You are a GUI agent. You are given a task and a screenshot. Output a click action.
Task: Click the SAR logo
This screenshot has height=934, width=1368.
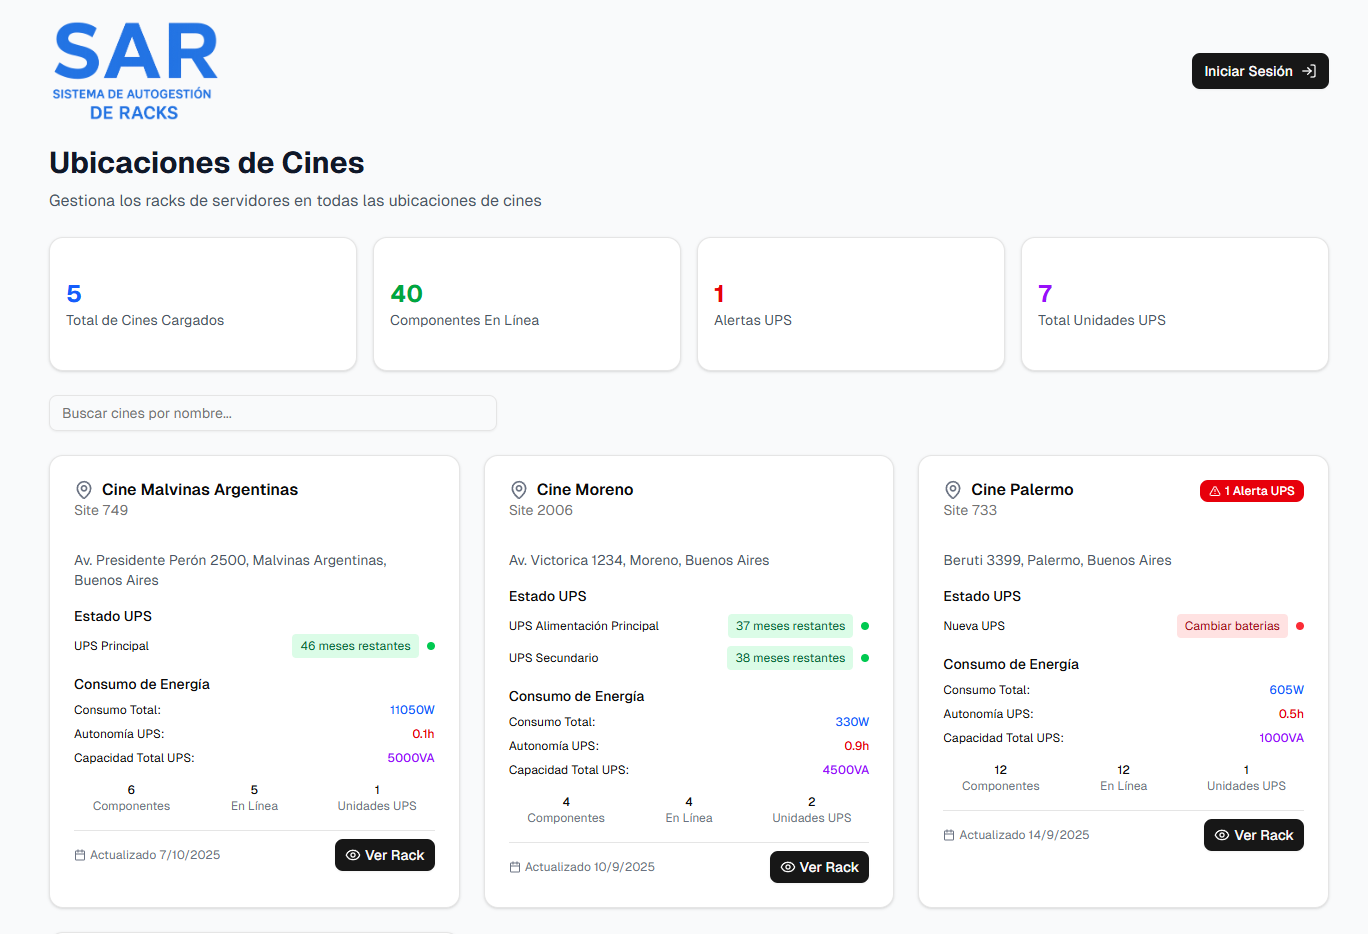(134, 71)
